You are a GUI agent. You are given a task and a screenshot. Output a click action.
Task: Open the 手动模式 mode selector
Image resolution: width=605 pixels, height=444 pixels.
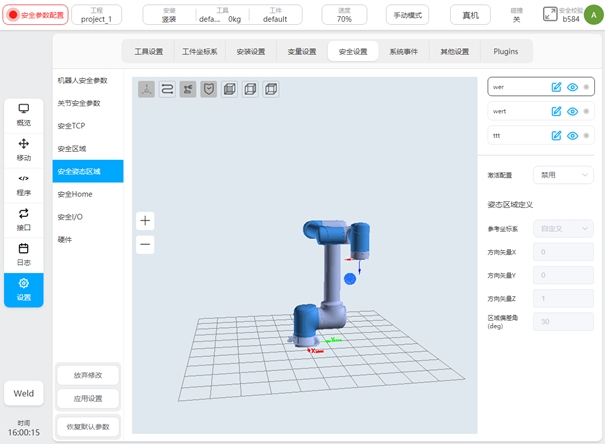[x=408, y=15]
